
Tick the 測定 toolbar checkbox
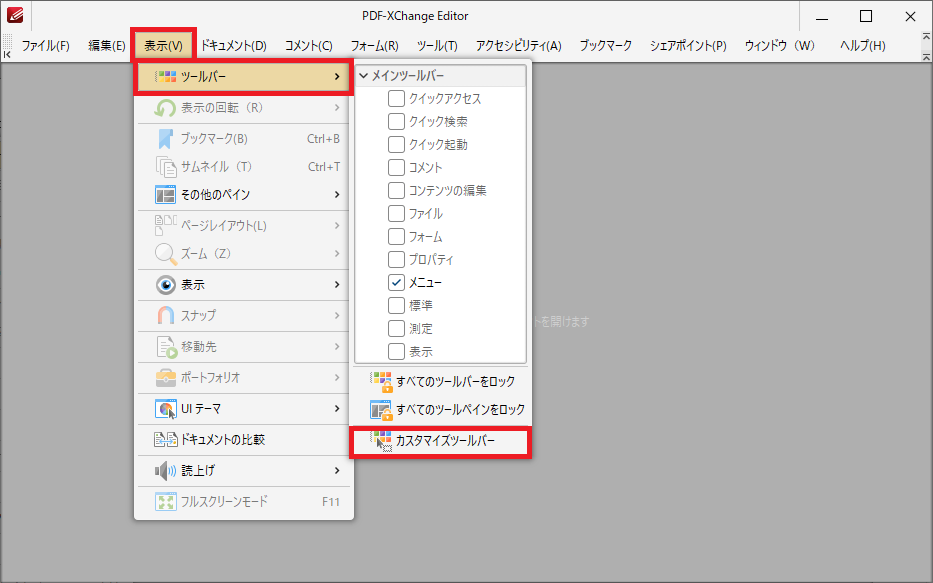tap(396, 328)
